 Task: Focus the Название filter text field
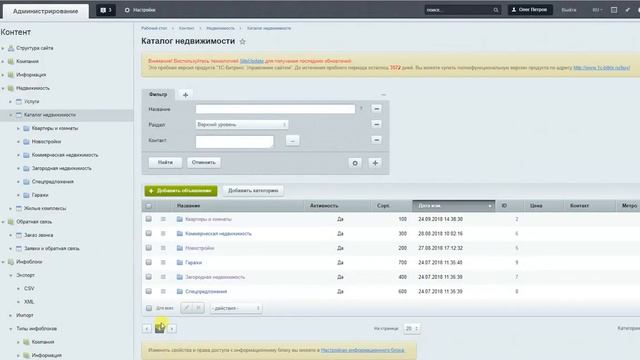(275, 109)
